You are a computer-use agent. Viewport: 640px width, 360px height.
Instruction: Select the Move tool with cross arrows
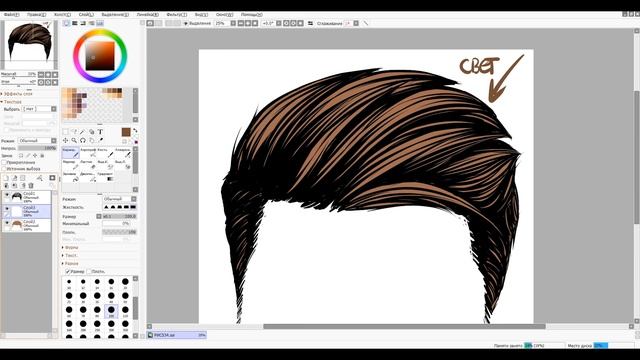coord(66,140)
